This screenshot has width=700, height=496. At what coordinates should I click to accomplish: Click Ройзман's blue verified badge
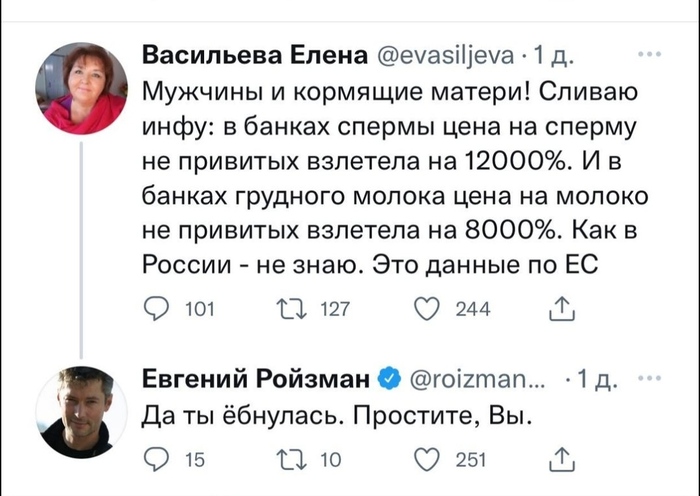tap(391, 378)
